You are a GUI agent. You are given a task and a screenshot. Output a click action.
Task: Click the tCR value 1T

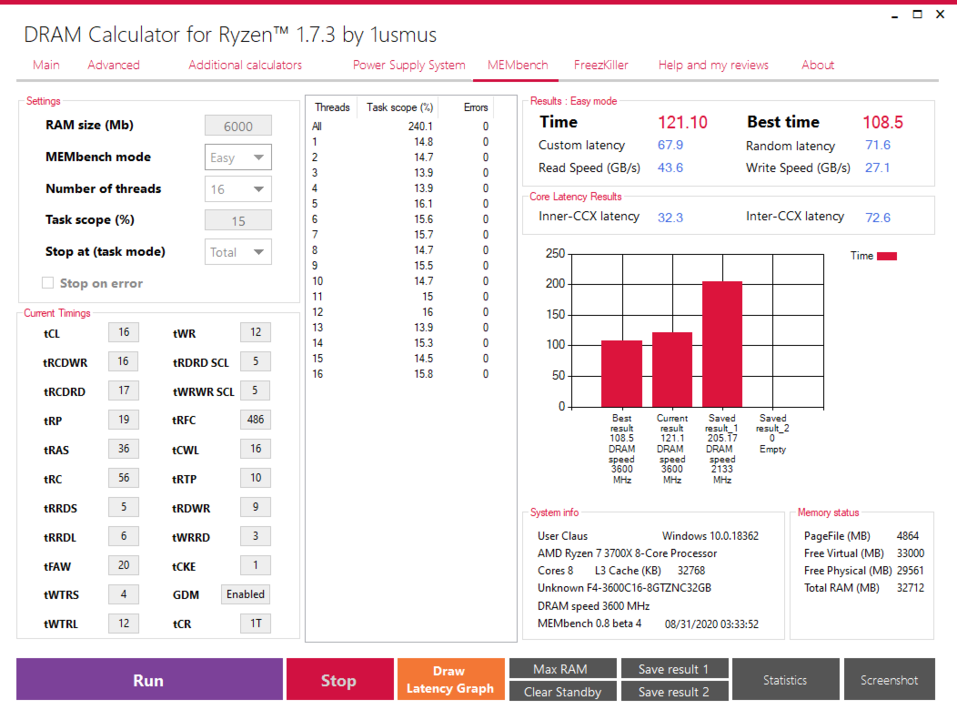[255, 624]
